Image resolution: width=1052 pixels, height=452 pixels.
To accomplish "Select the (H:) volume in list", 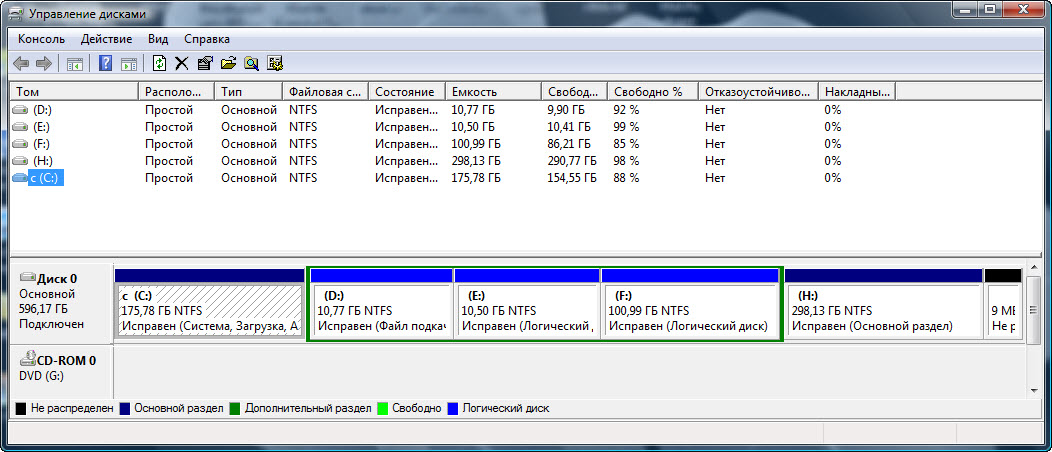I will [42, 160].
